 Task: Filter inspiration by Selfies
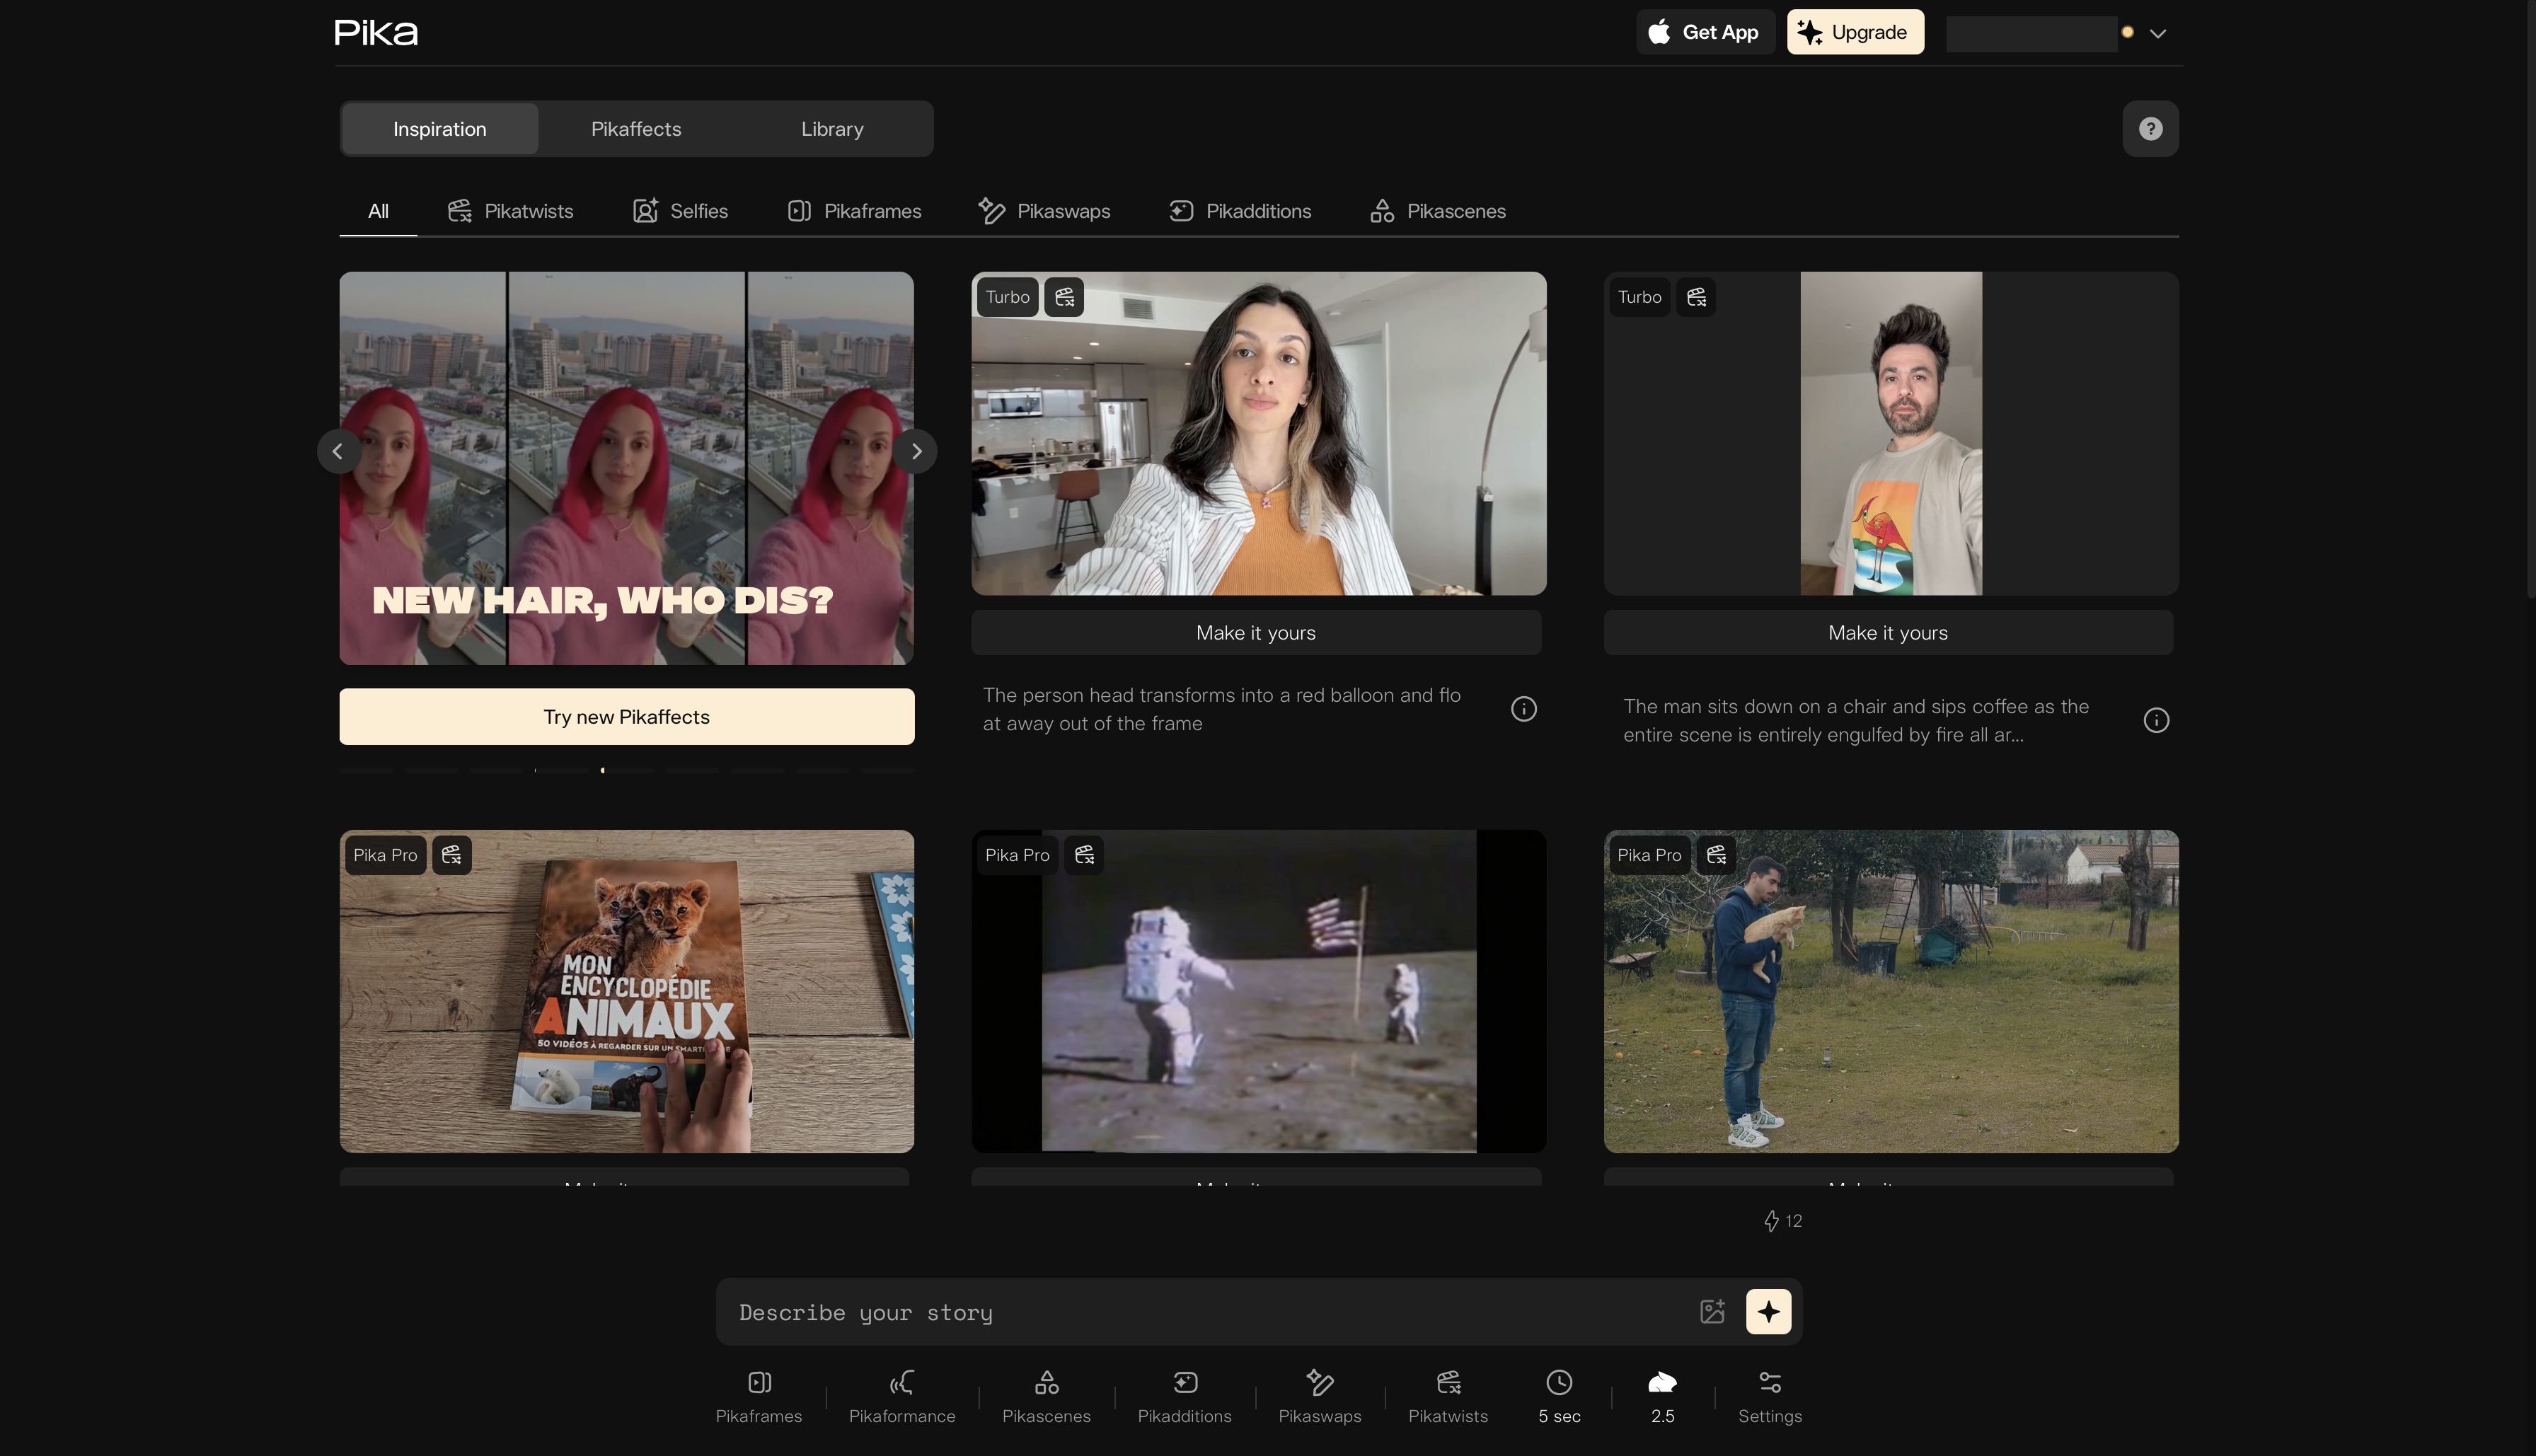coord(680,211)
